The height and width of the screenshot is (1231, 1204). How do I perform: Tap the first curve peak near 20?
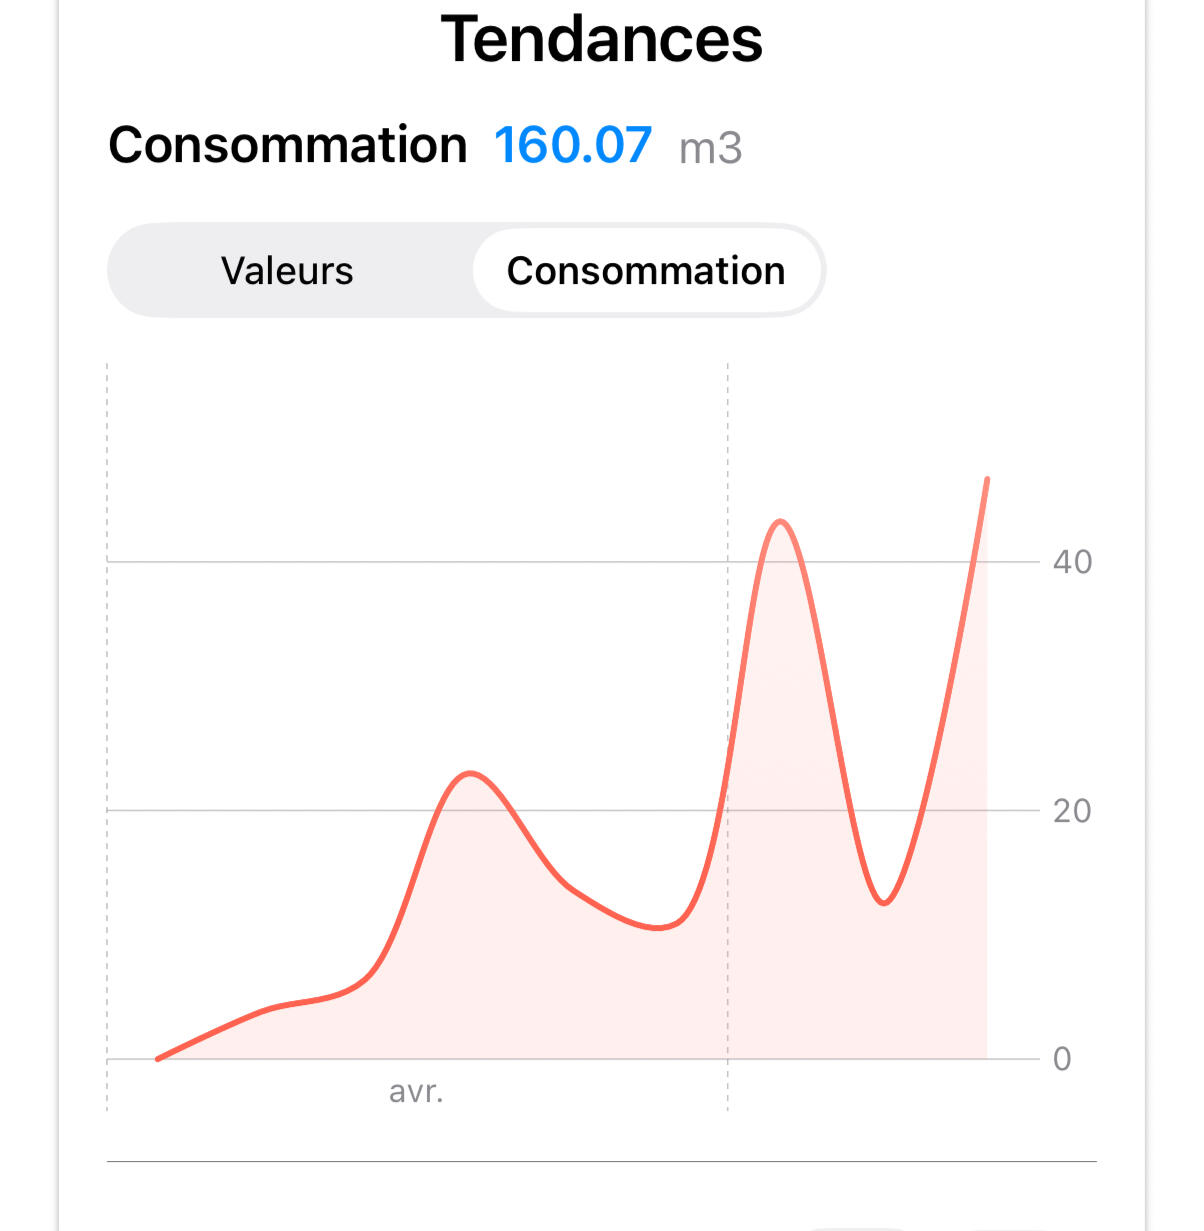pyautogui.click(x=470, y=773)
